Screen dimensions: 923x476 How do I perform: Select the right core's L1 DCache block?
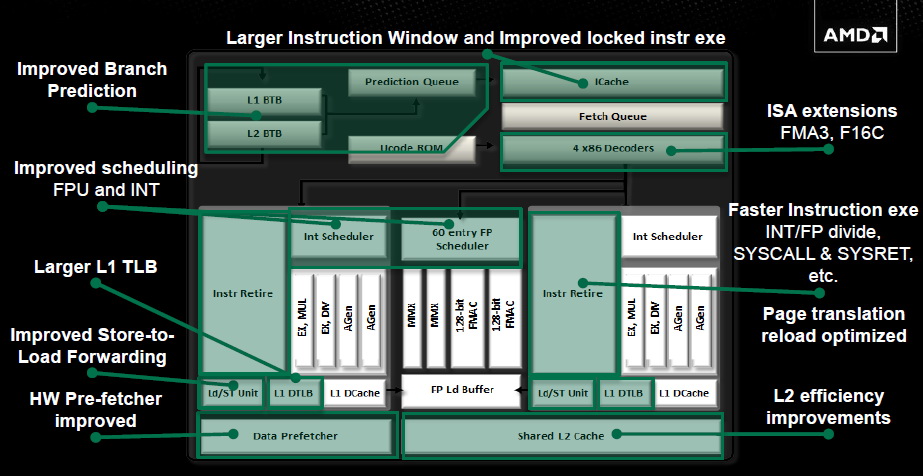tap(686, 393)
